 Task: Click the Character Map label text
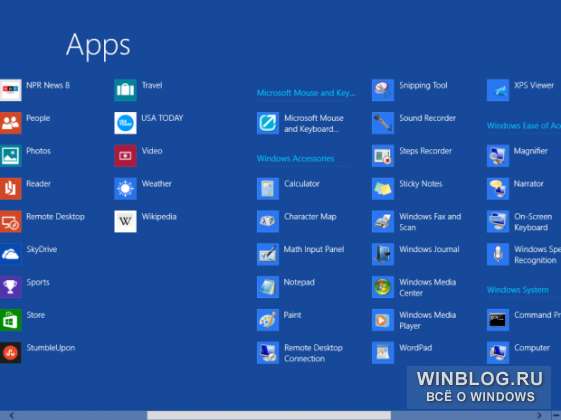pyautogui.click(x=310, y=217)
